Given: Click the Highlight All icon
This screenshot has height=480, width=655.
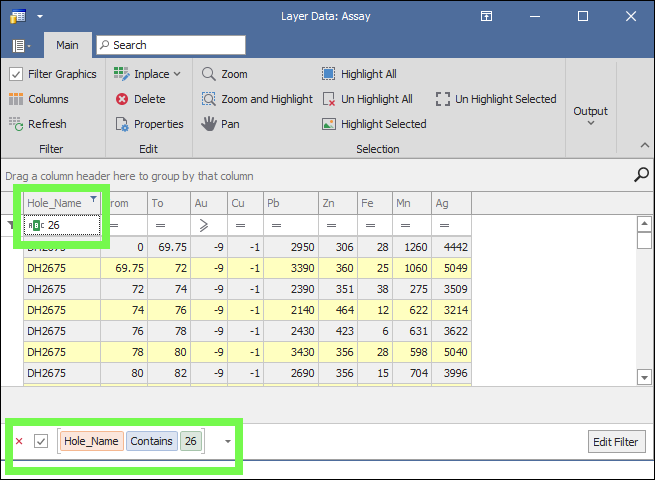Looking at the screenshot, I should (x=329, y=74).
